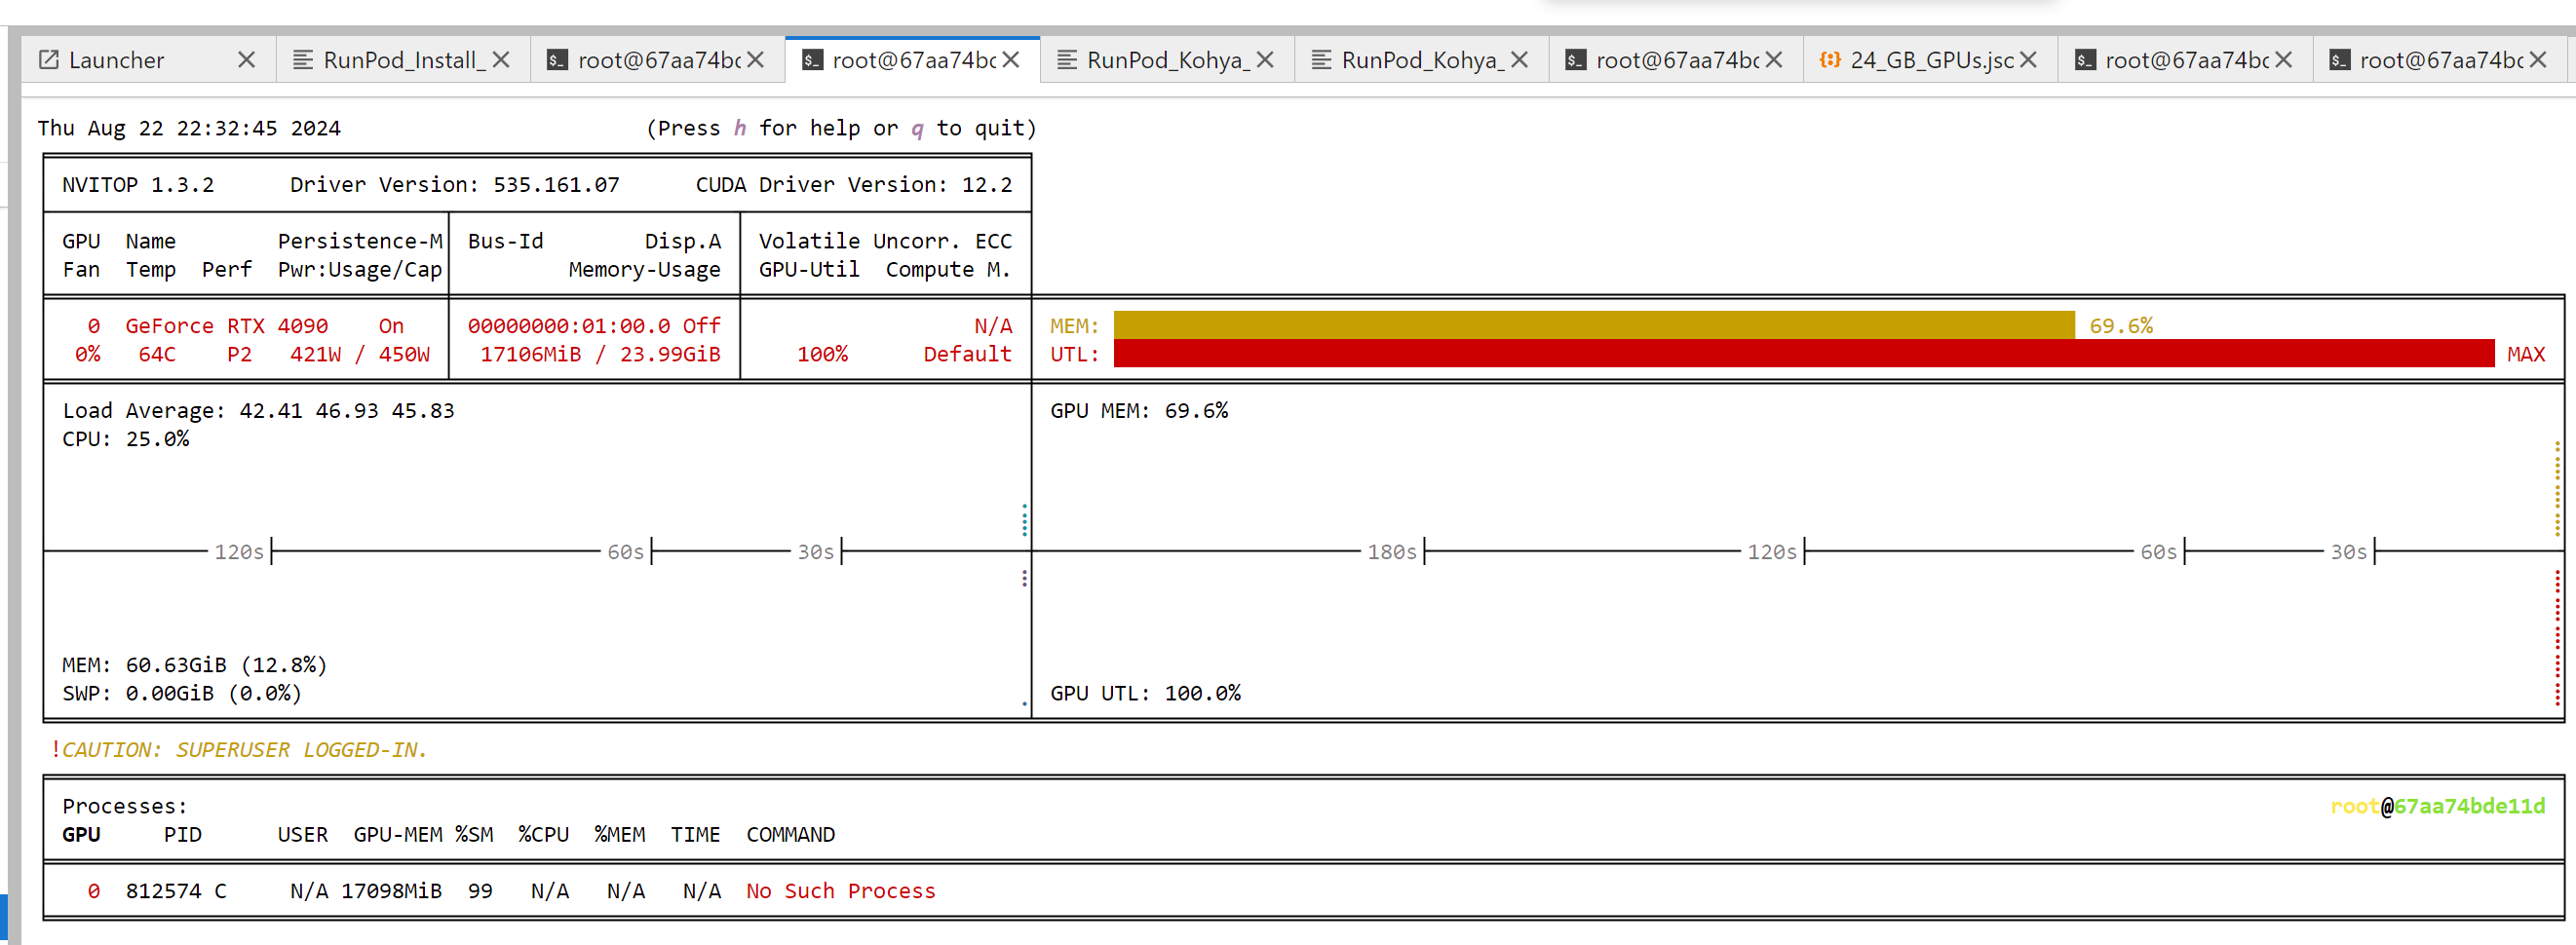Screen dimensions: 2576x945
Task: Select the first RunPod_Kohya_ tab
Action: [x=1167, y=60]
